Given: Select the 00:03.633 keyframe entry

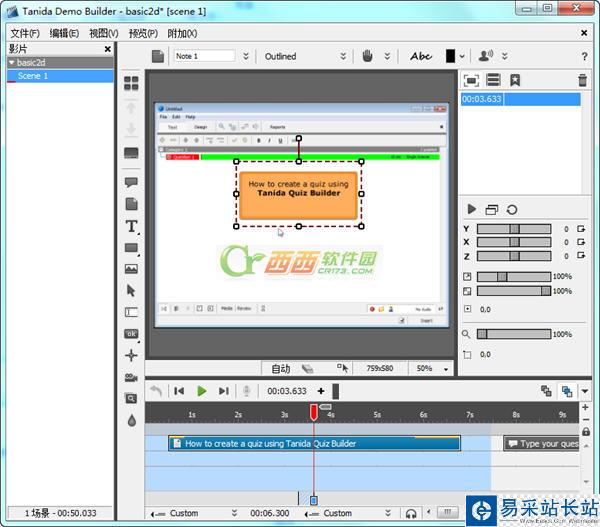Looking at the screenshot, I should [520, 99].
